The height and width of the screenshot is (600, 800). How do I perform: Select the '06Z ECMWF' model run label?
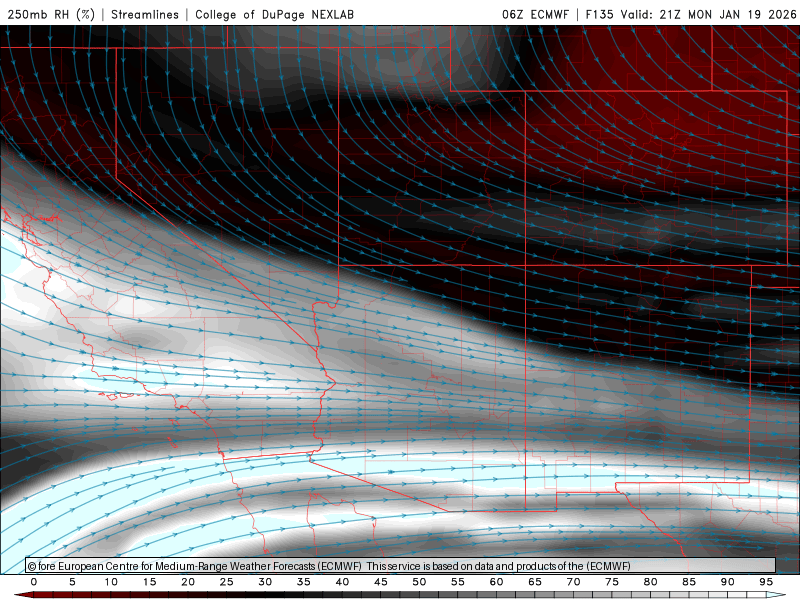coord(535,14)
